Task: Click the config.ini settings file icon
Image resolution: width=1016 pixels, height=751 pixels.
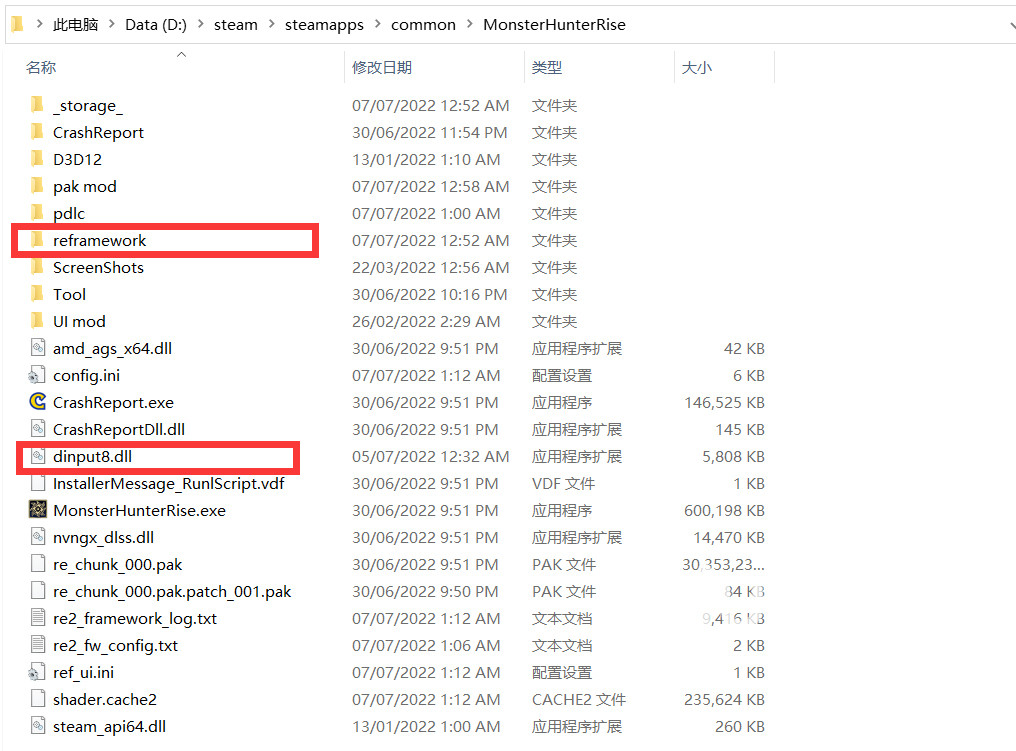Action: coord(38,375)
